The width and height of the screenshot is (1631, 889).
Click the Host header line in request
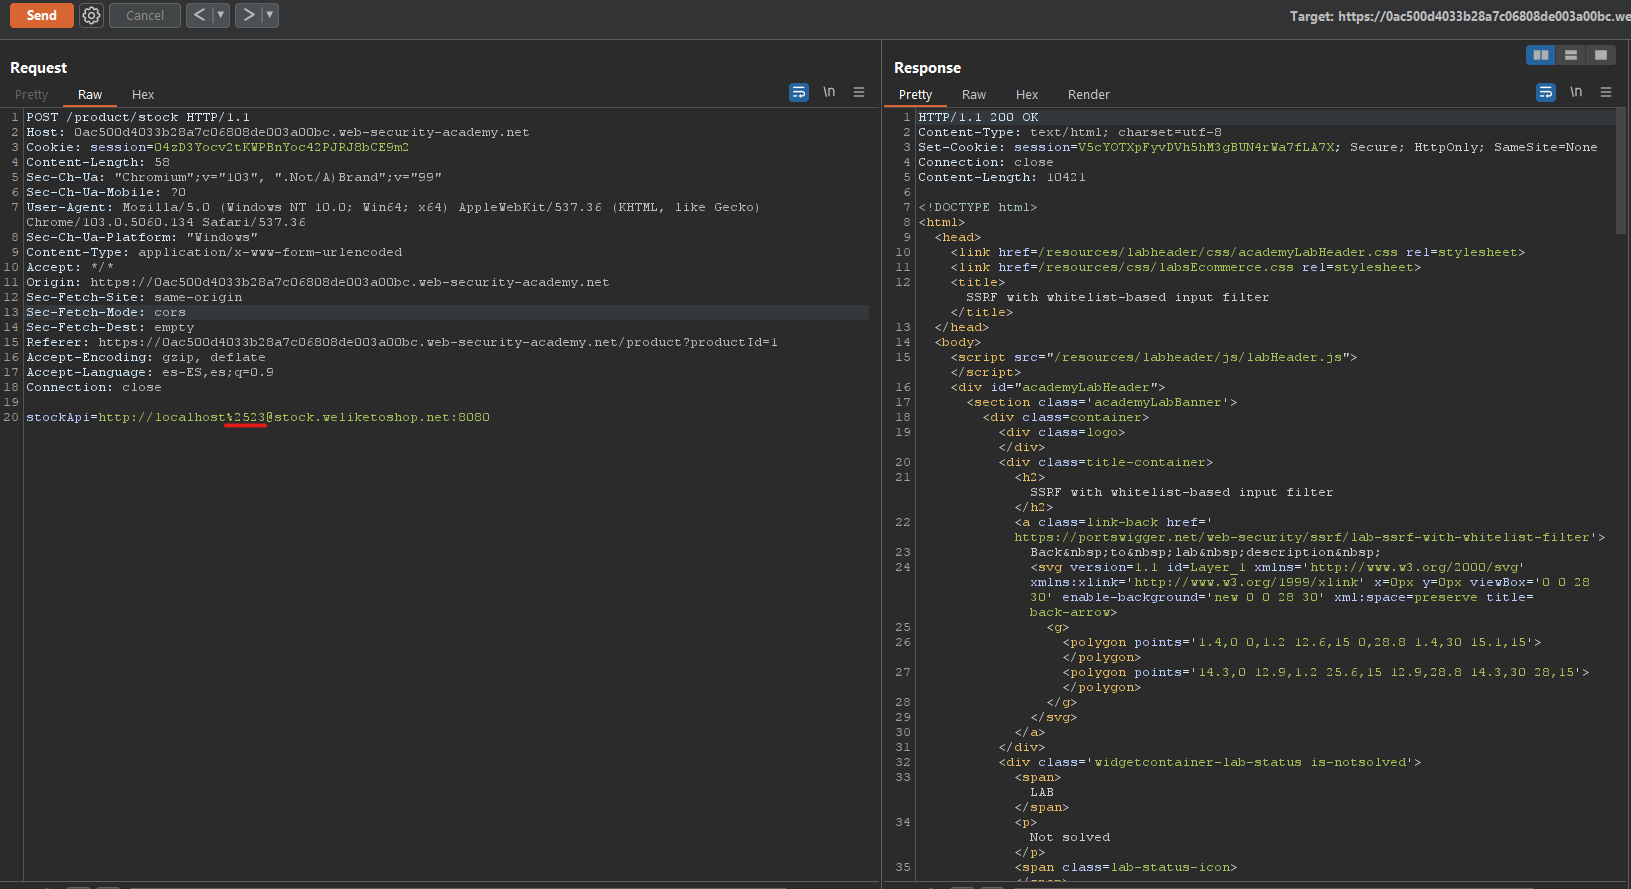278,132
